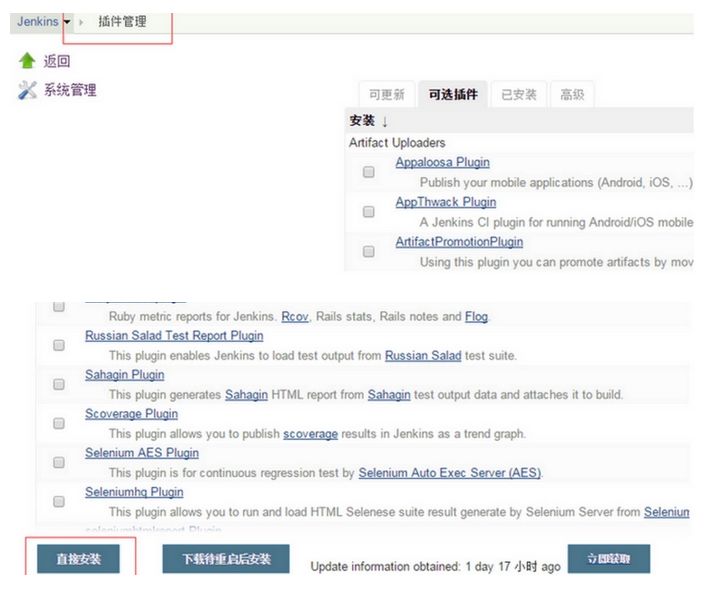Open the Scoverage Plugin title link
Image resolution: width=709 pixels, height=589 pixels.
131,414
